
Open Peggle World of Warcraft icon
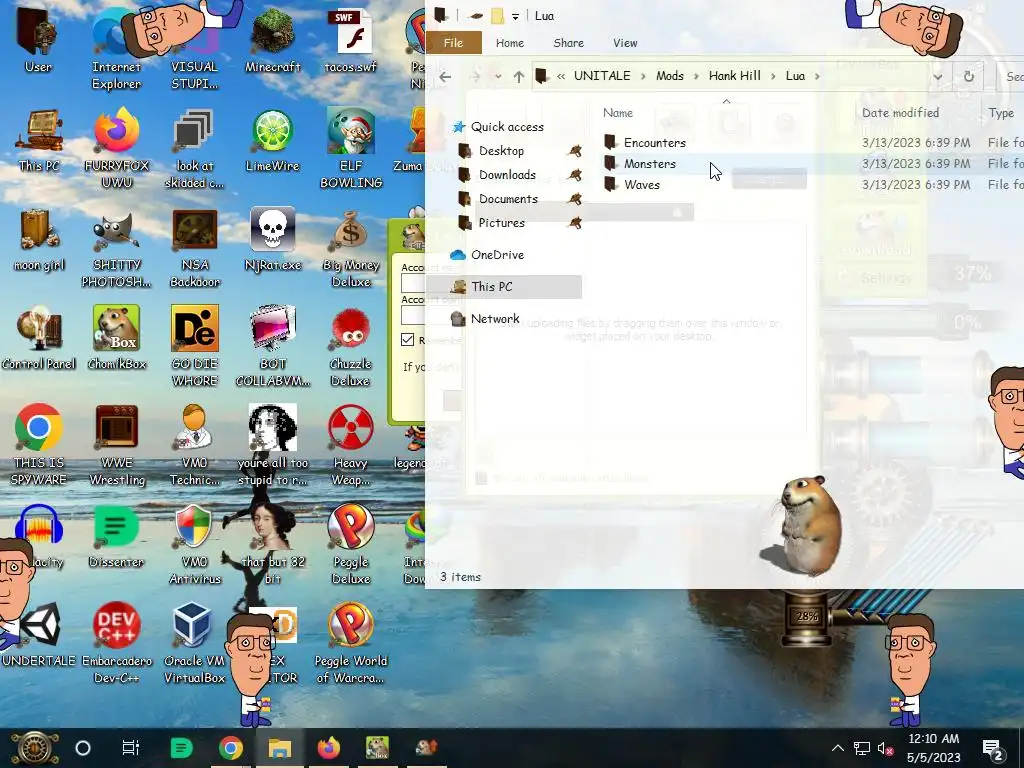point(351,643)
